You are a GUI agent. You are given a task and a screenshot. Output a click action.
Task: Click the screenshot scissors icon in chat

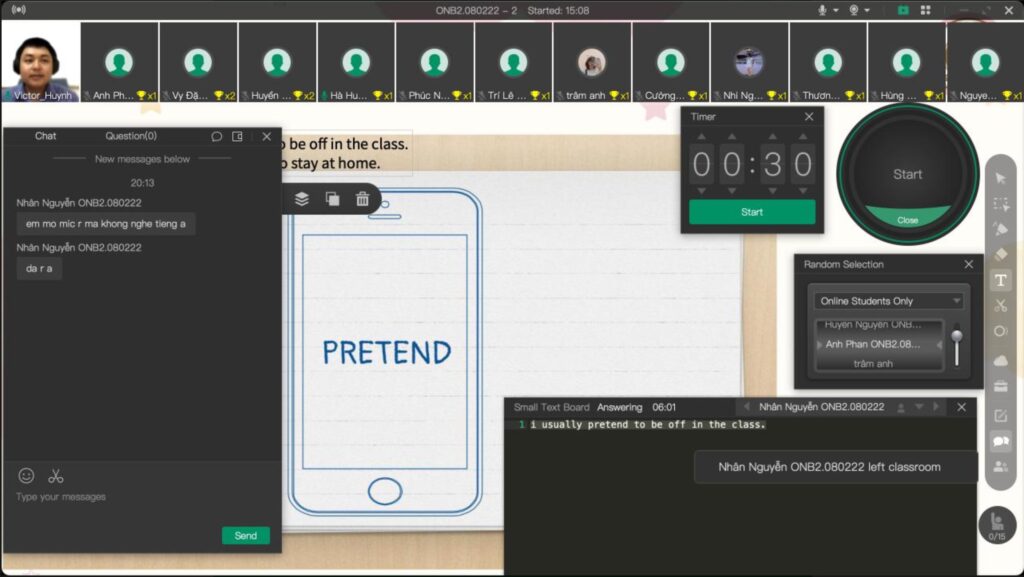pos(56,476)
